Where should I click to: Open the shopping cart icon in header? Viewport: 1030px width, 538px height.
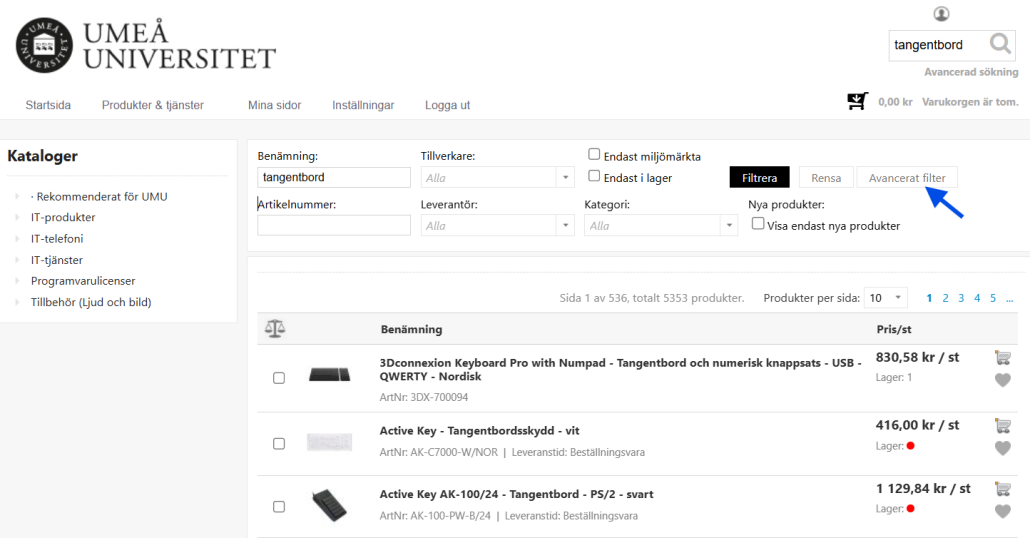pyautogui.click(x=857, y=101)
